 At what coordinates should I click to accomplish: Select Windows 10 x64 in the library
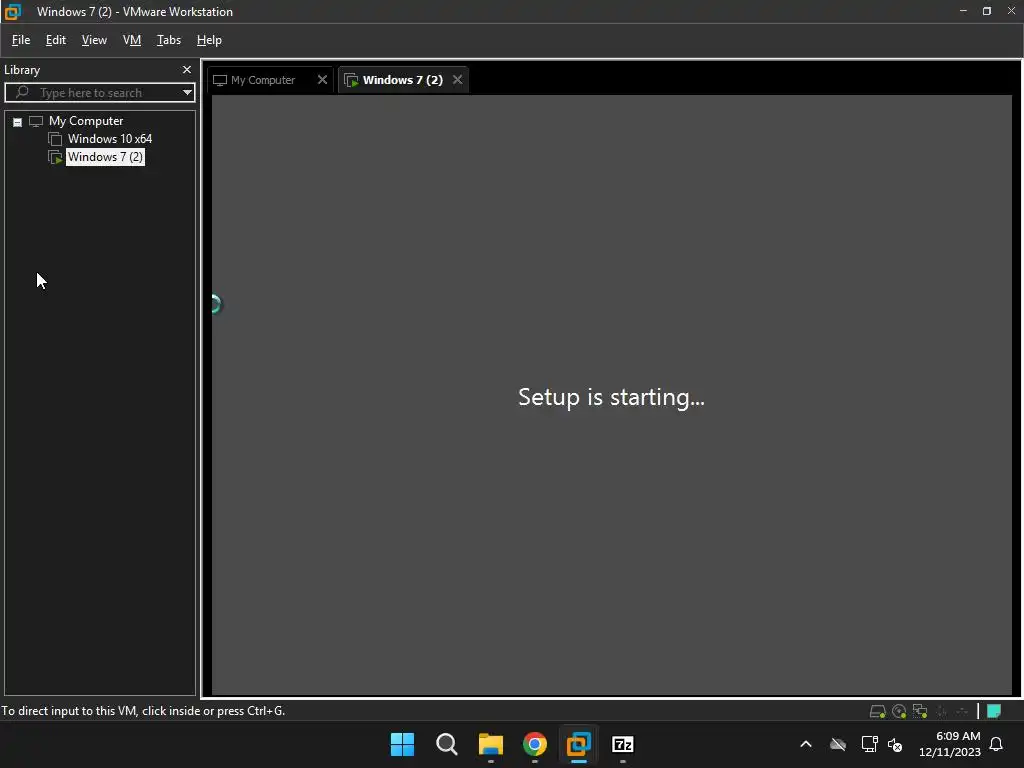[110, 138]
